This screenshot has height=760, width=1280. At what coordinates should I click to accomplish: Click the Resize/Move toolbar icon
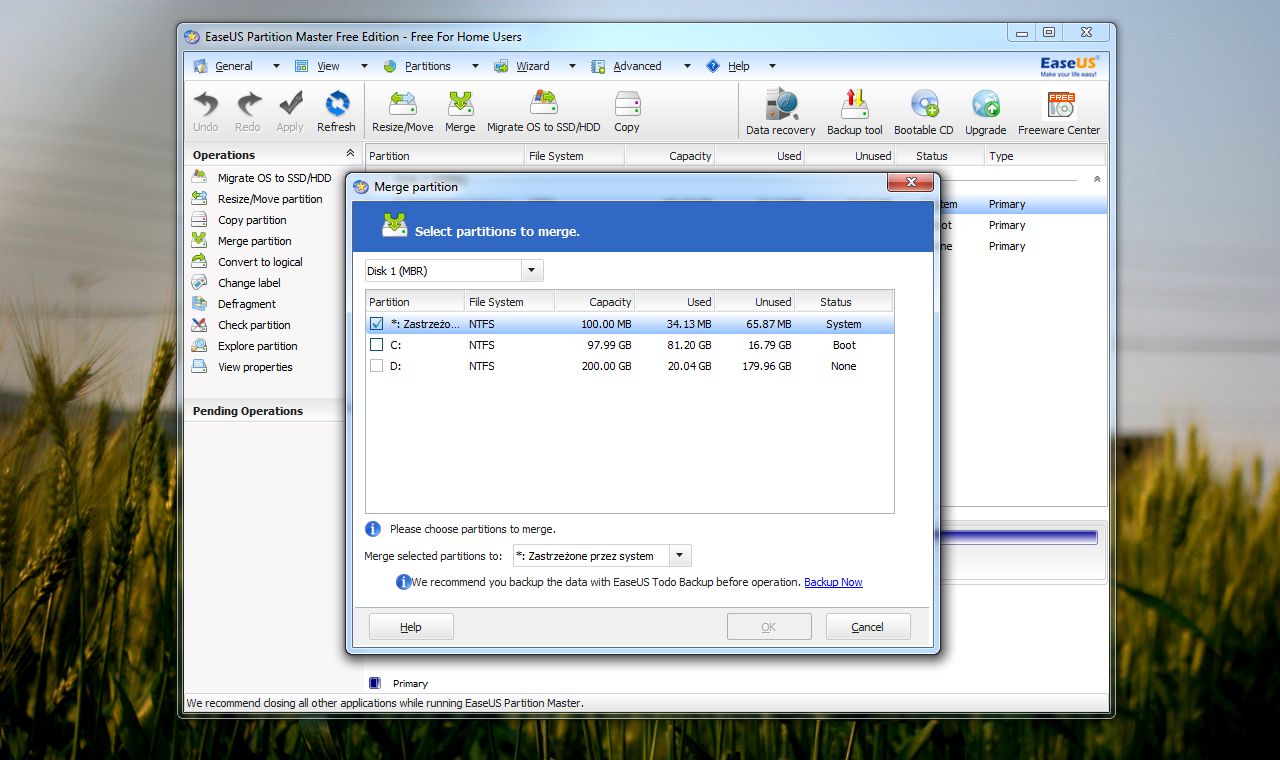pos(402,111)
